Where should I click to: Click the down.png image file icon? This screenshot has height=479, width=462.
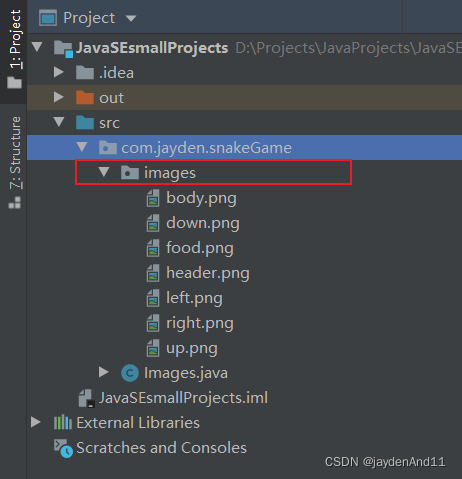pos(153,223)
